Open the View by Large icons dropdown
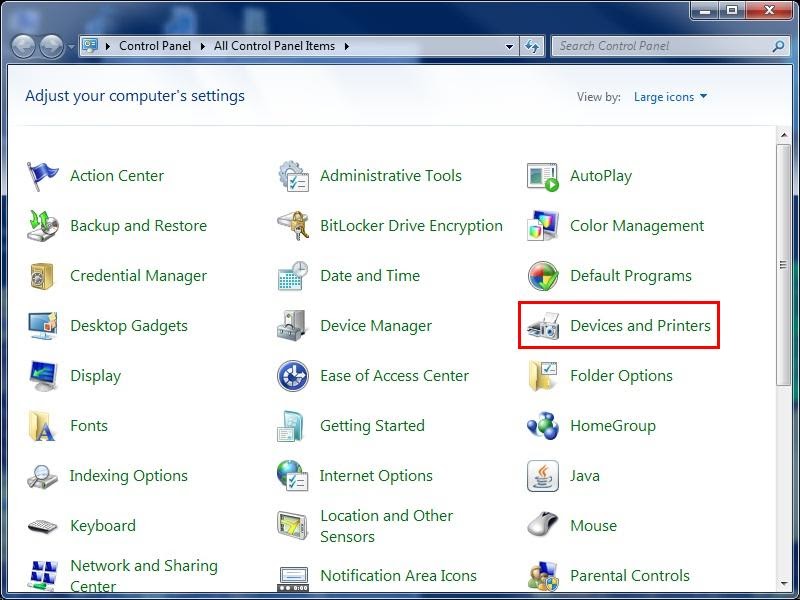800x600 pixels. (x=670, y=97)
